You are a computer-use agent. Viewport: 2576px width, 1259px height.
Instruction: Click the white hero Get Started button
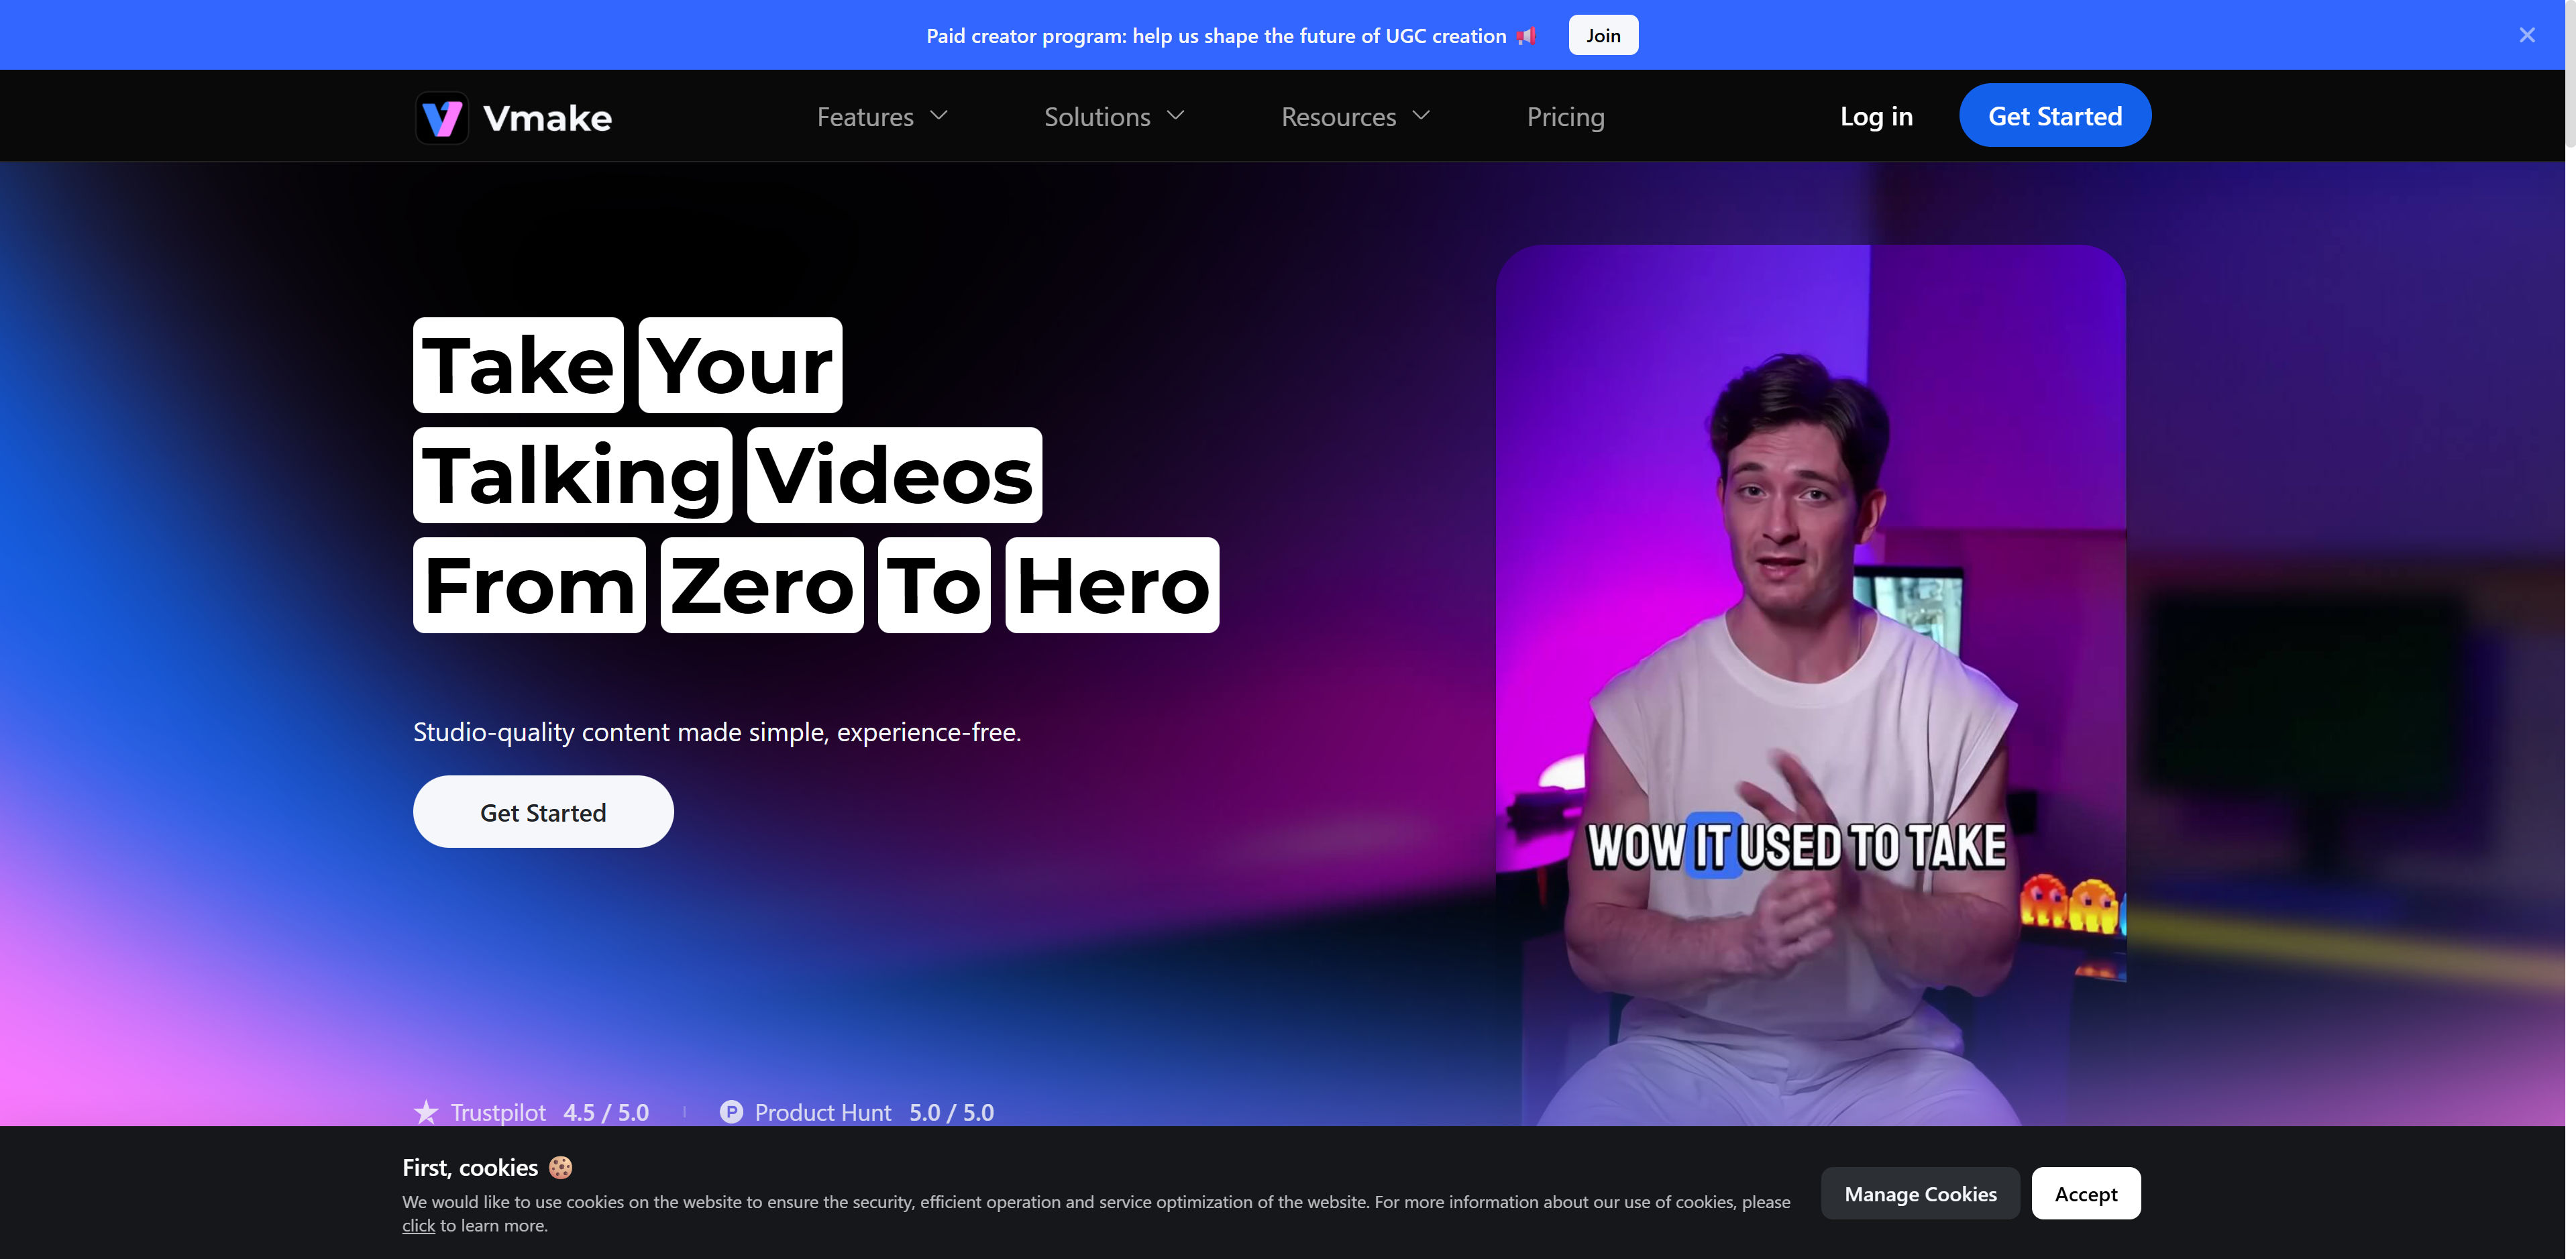pos(543,812)
